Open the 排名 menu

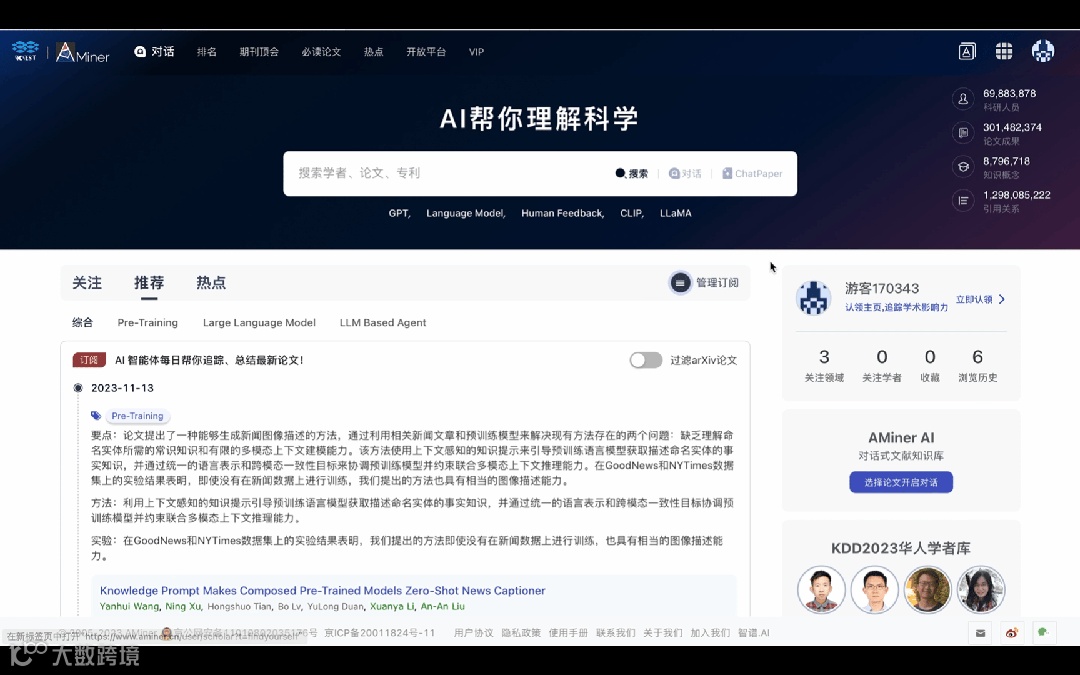coord(207,52)
